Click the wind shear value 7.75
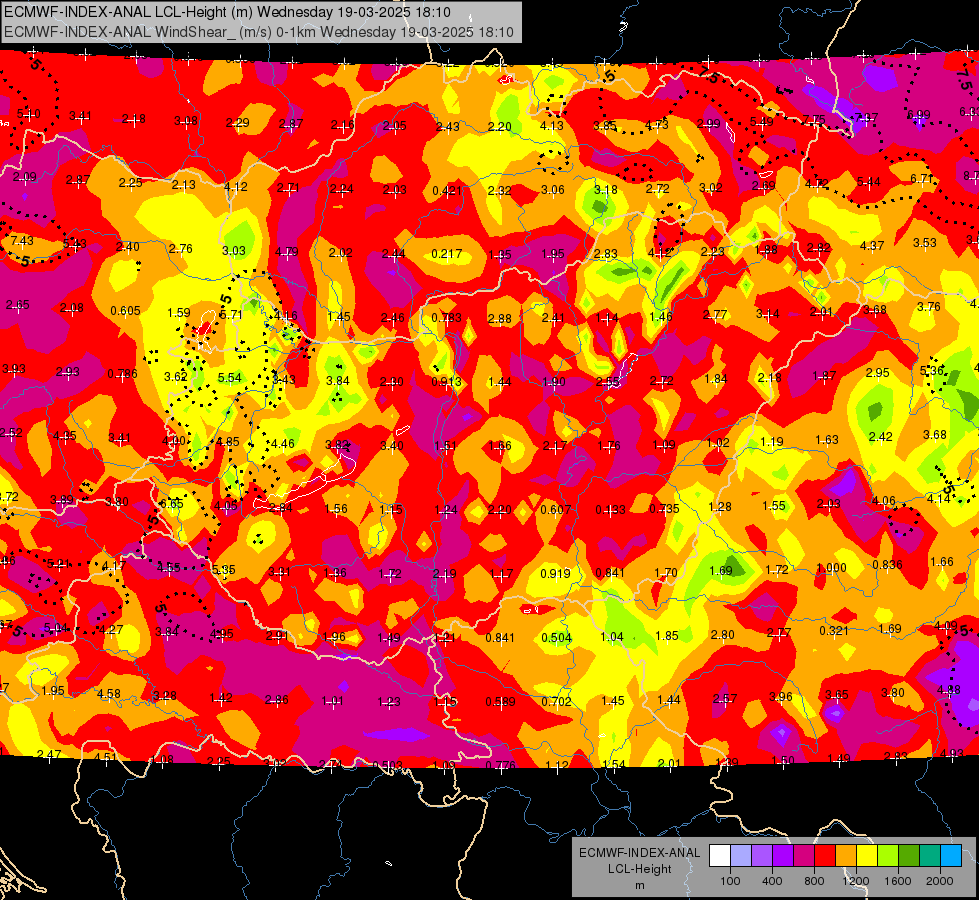979x900 pixels. point(814,119)
